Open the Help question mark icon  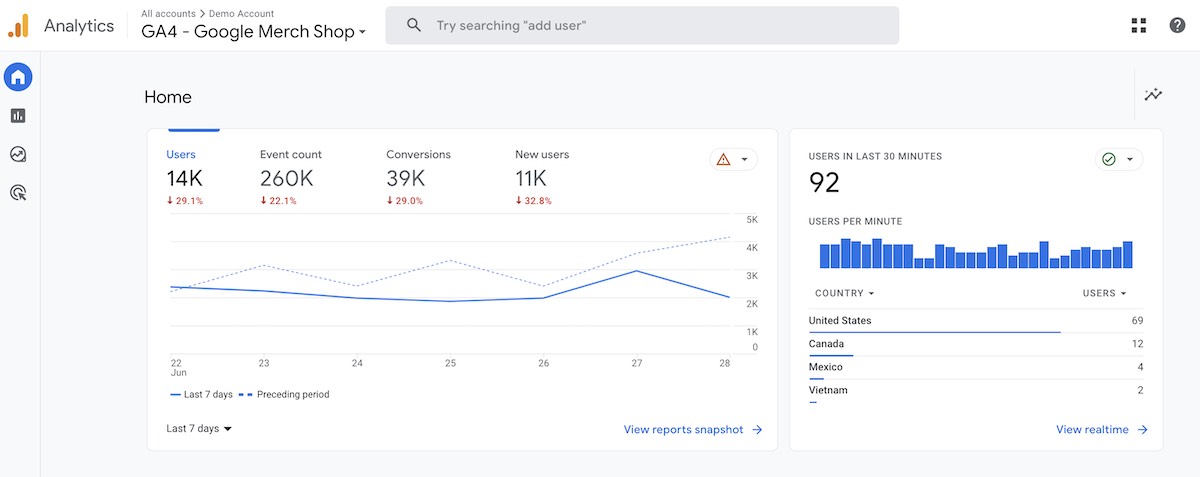pyautogui.click(x=1177, y=26)
